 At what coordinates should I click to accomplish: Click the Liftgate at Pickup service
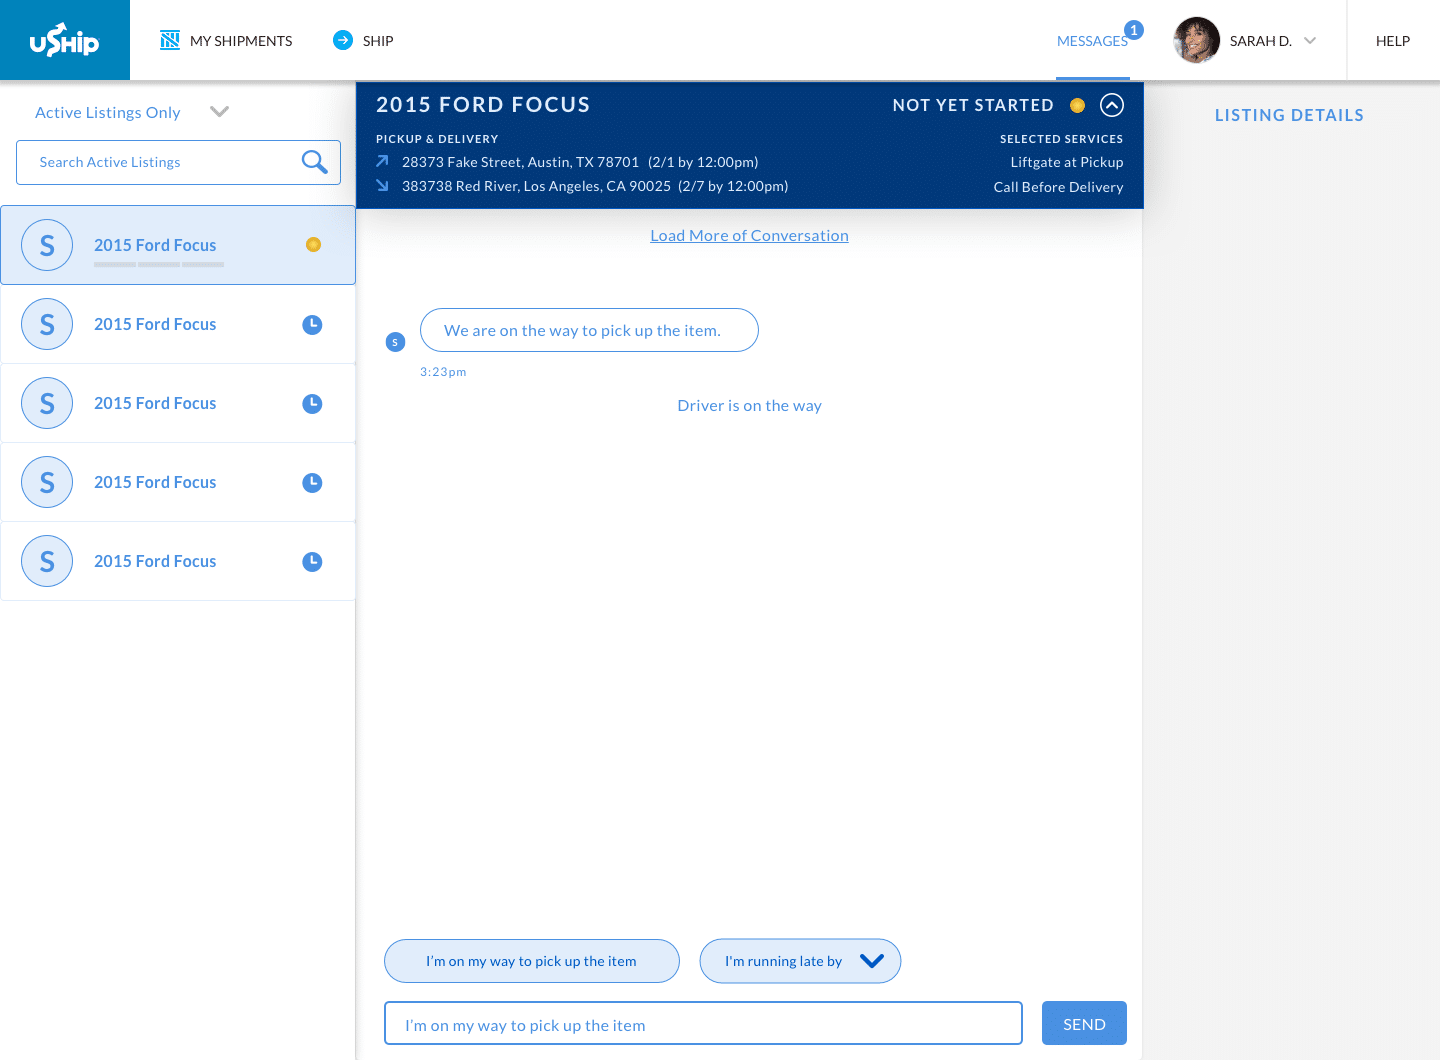coord(1067,162)
